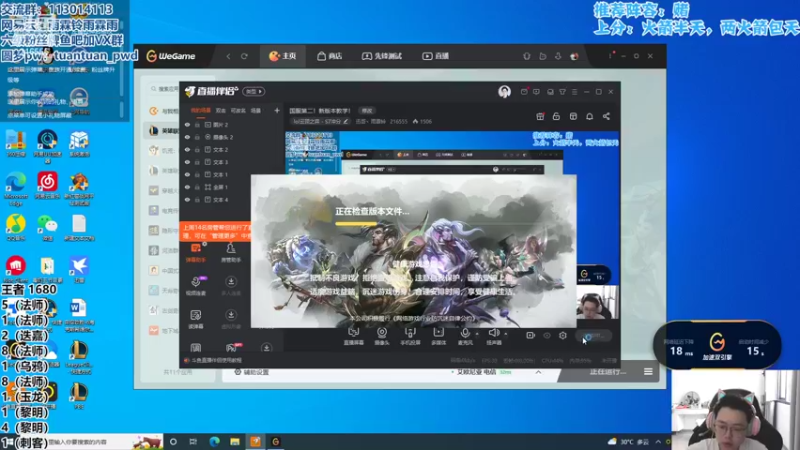Expand microphone volume arrow
800x450 pixels.
pos(477,334)
